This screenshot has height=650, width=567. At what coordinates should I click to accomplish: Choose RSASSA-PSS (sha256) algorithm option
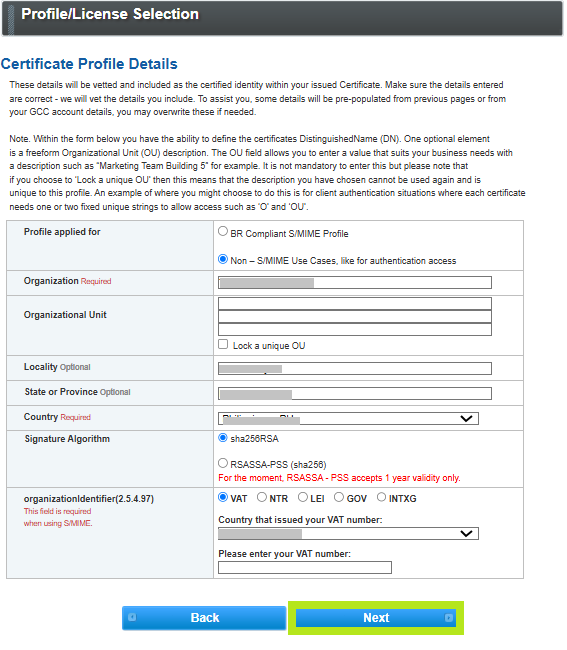coord(223,463)
